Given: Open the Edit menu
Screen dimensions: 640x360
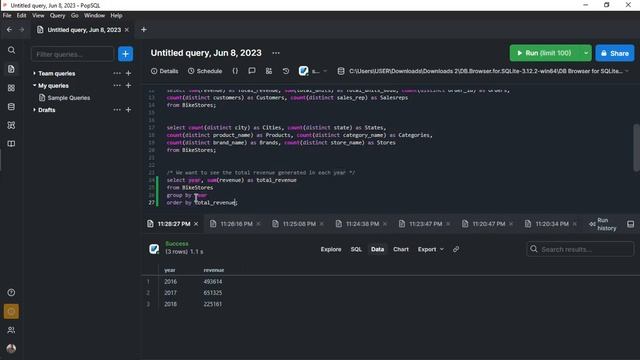Looking at the screenshot, I should 21,16.
